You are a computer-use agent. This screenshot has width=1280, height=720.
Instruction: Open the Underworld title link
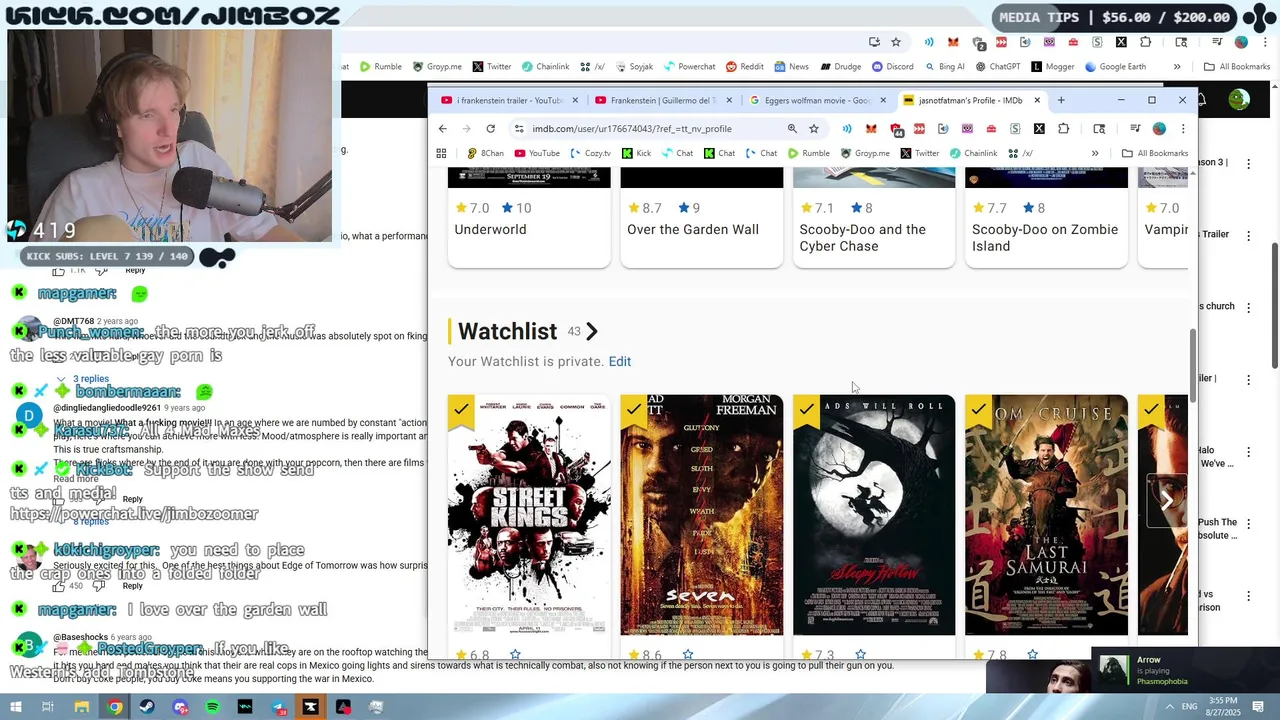(x=490, y=229)
